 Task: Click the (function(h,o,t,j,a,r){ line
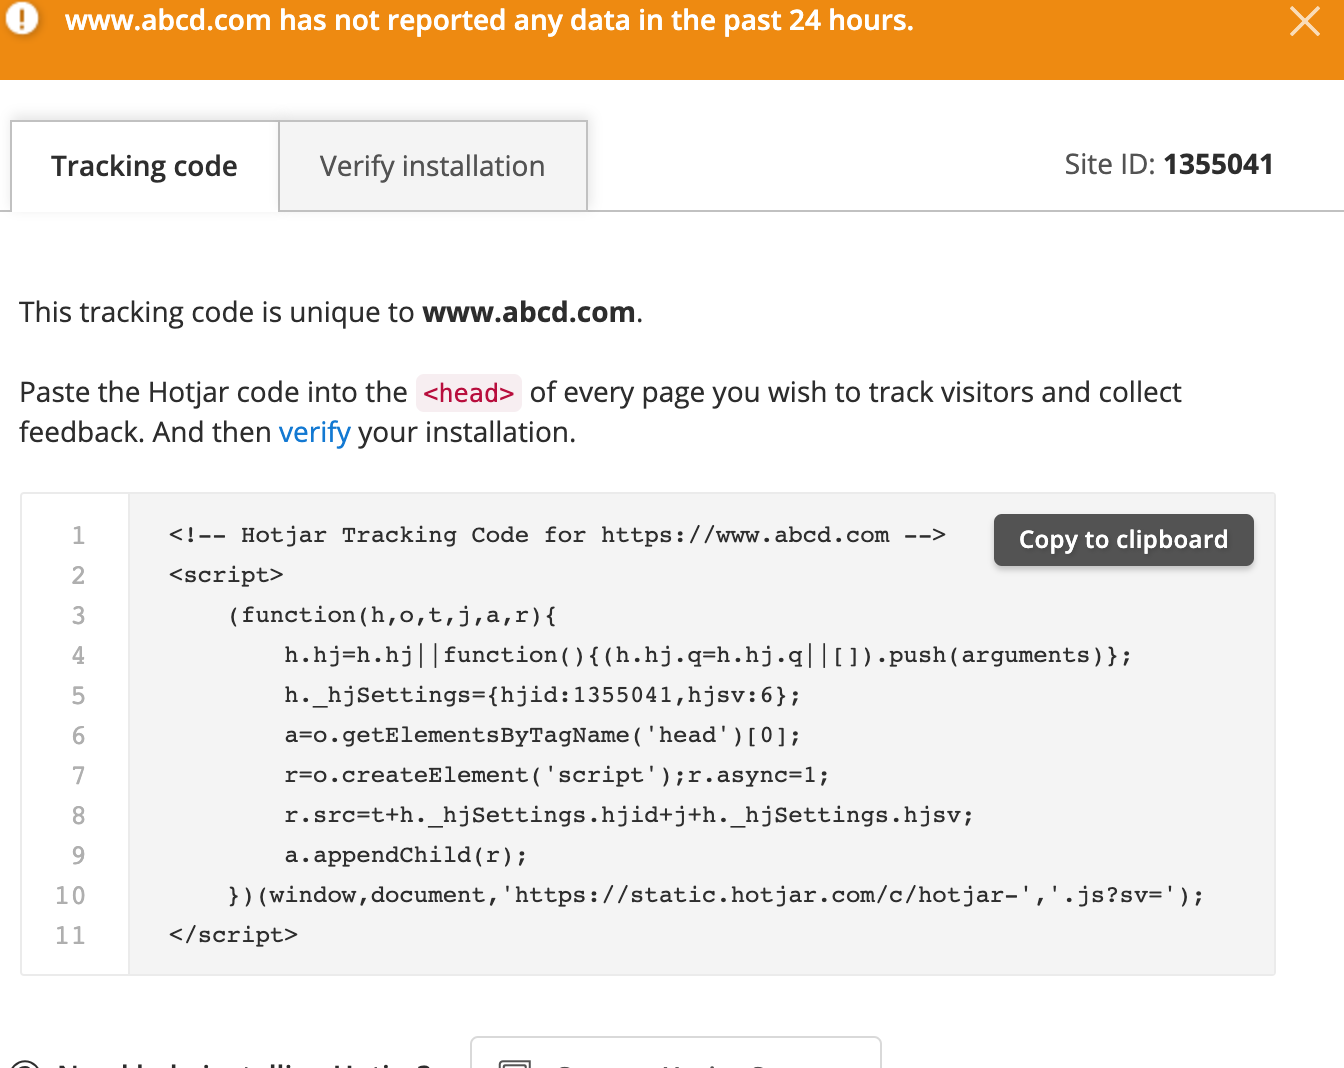click(392, 615)
